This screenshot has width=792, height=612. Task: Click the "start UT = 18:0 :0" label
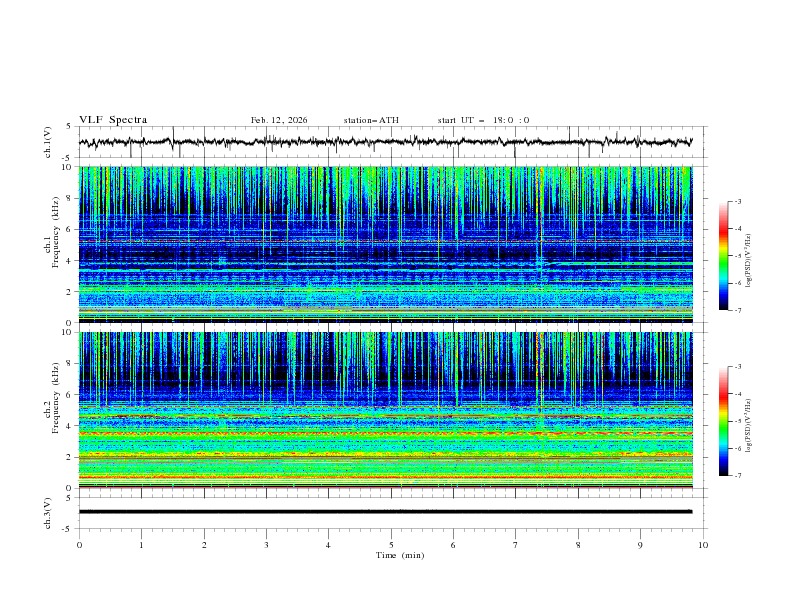(483, 120)
